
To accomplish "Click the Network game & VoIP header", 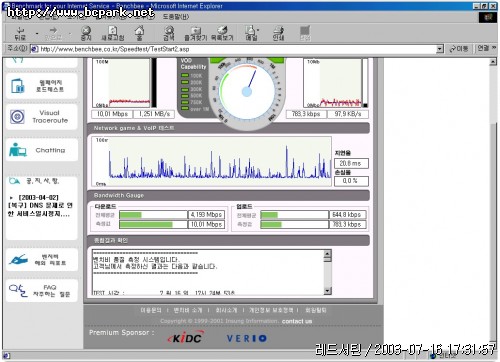I will tap(228, 128).
